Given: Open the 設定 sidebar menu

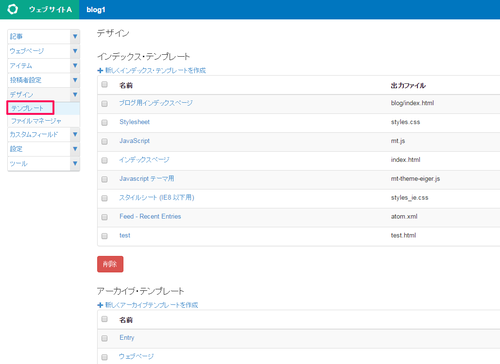Looking at the screenshot, I should (x=16, y=149).
